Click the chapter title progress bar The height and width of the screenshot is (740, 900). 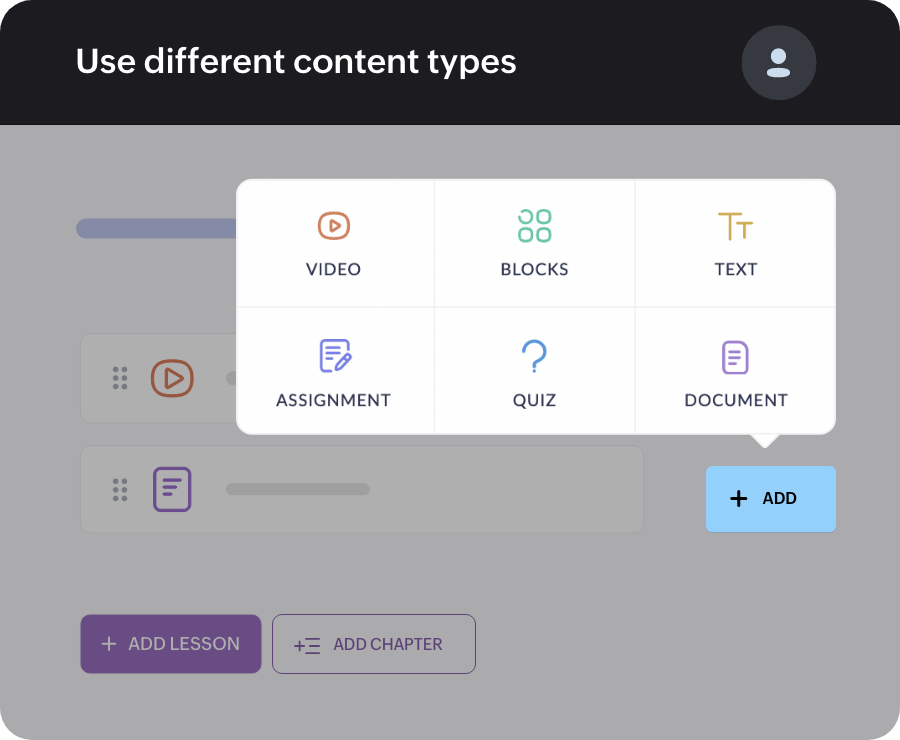[x=156, y=228]
